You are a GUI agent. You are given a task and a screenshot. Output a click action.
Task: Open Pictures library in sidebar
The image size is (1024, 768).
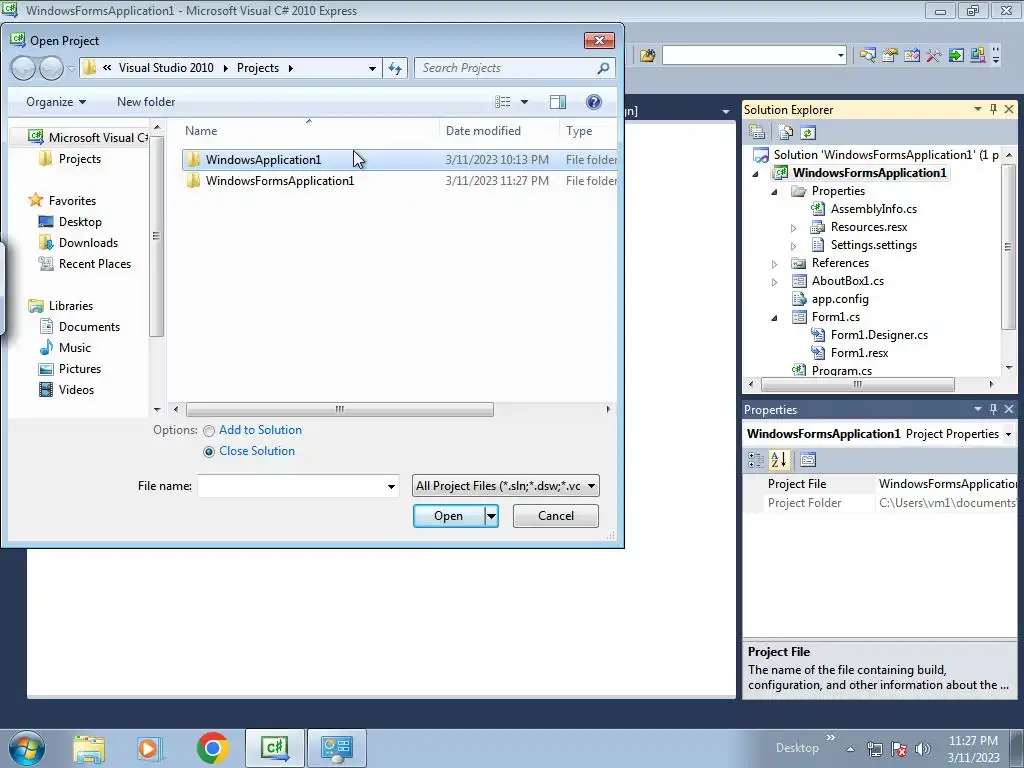click(x=80, y=368)
